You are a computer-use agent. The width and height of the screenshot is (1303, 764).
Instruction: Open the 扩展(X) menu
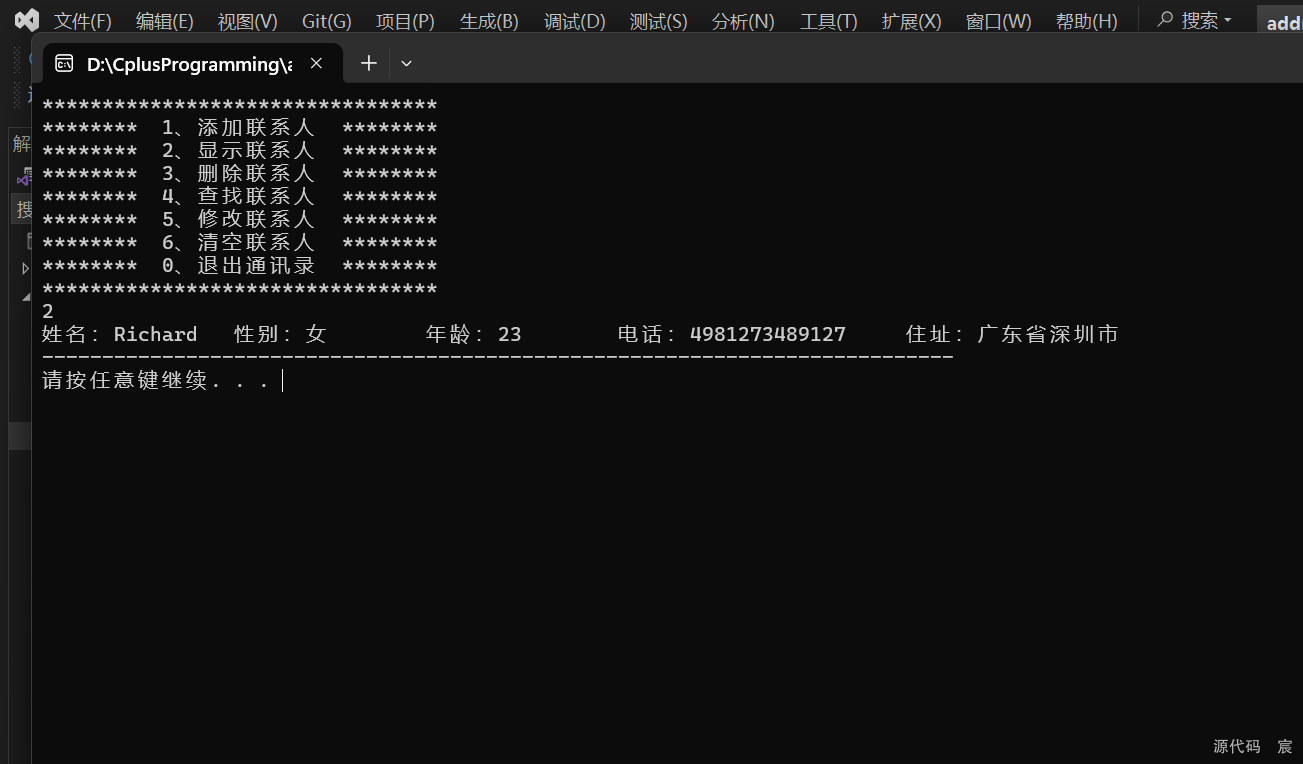click(x=911, y=21)
